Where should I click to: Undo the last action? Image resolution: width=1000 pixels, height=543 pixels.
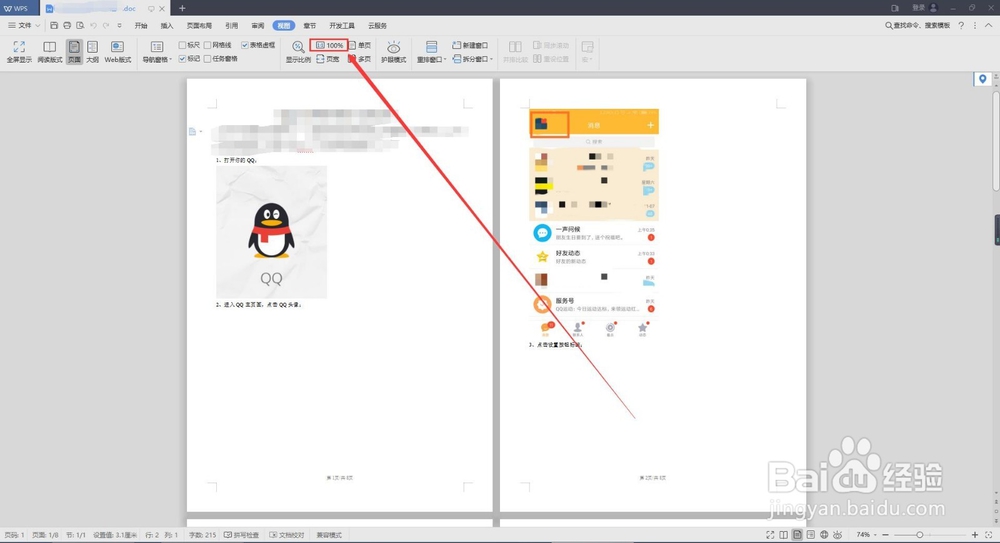[x=93, y=26]
